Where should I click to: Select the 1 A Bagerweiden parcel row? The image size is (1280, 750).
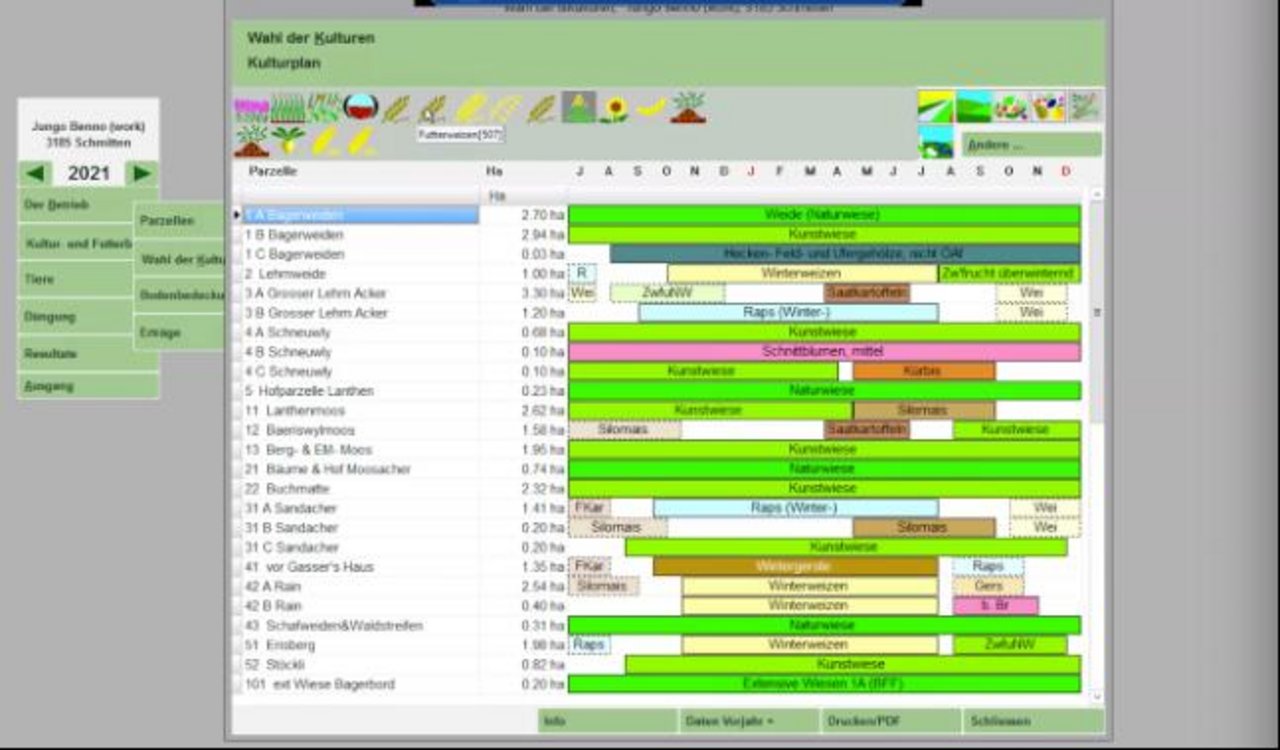coord(360,215)
